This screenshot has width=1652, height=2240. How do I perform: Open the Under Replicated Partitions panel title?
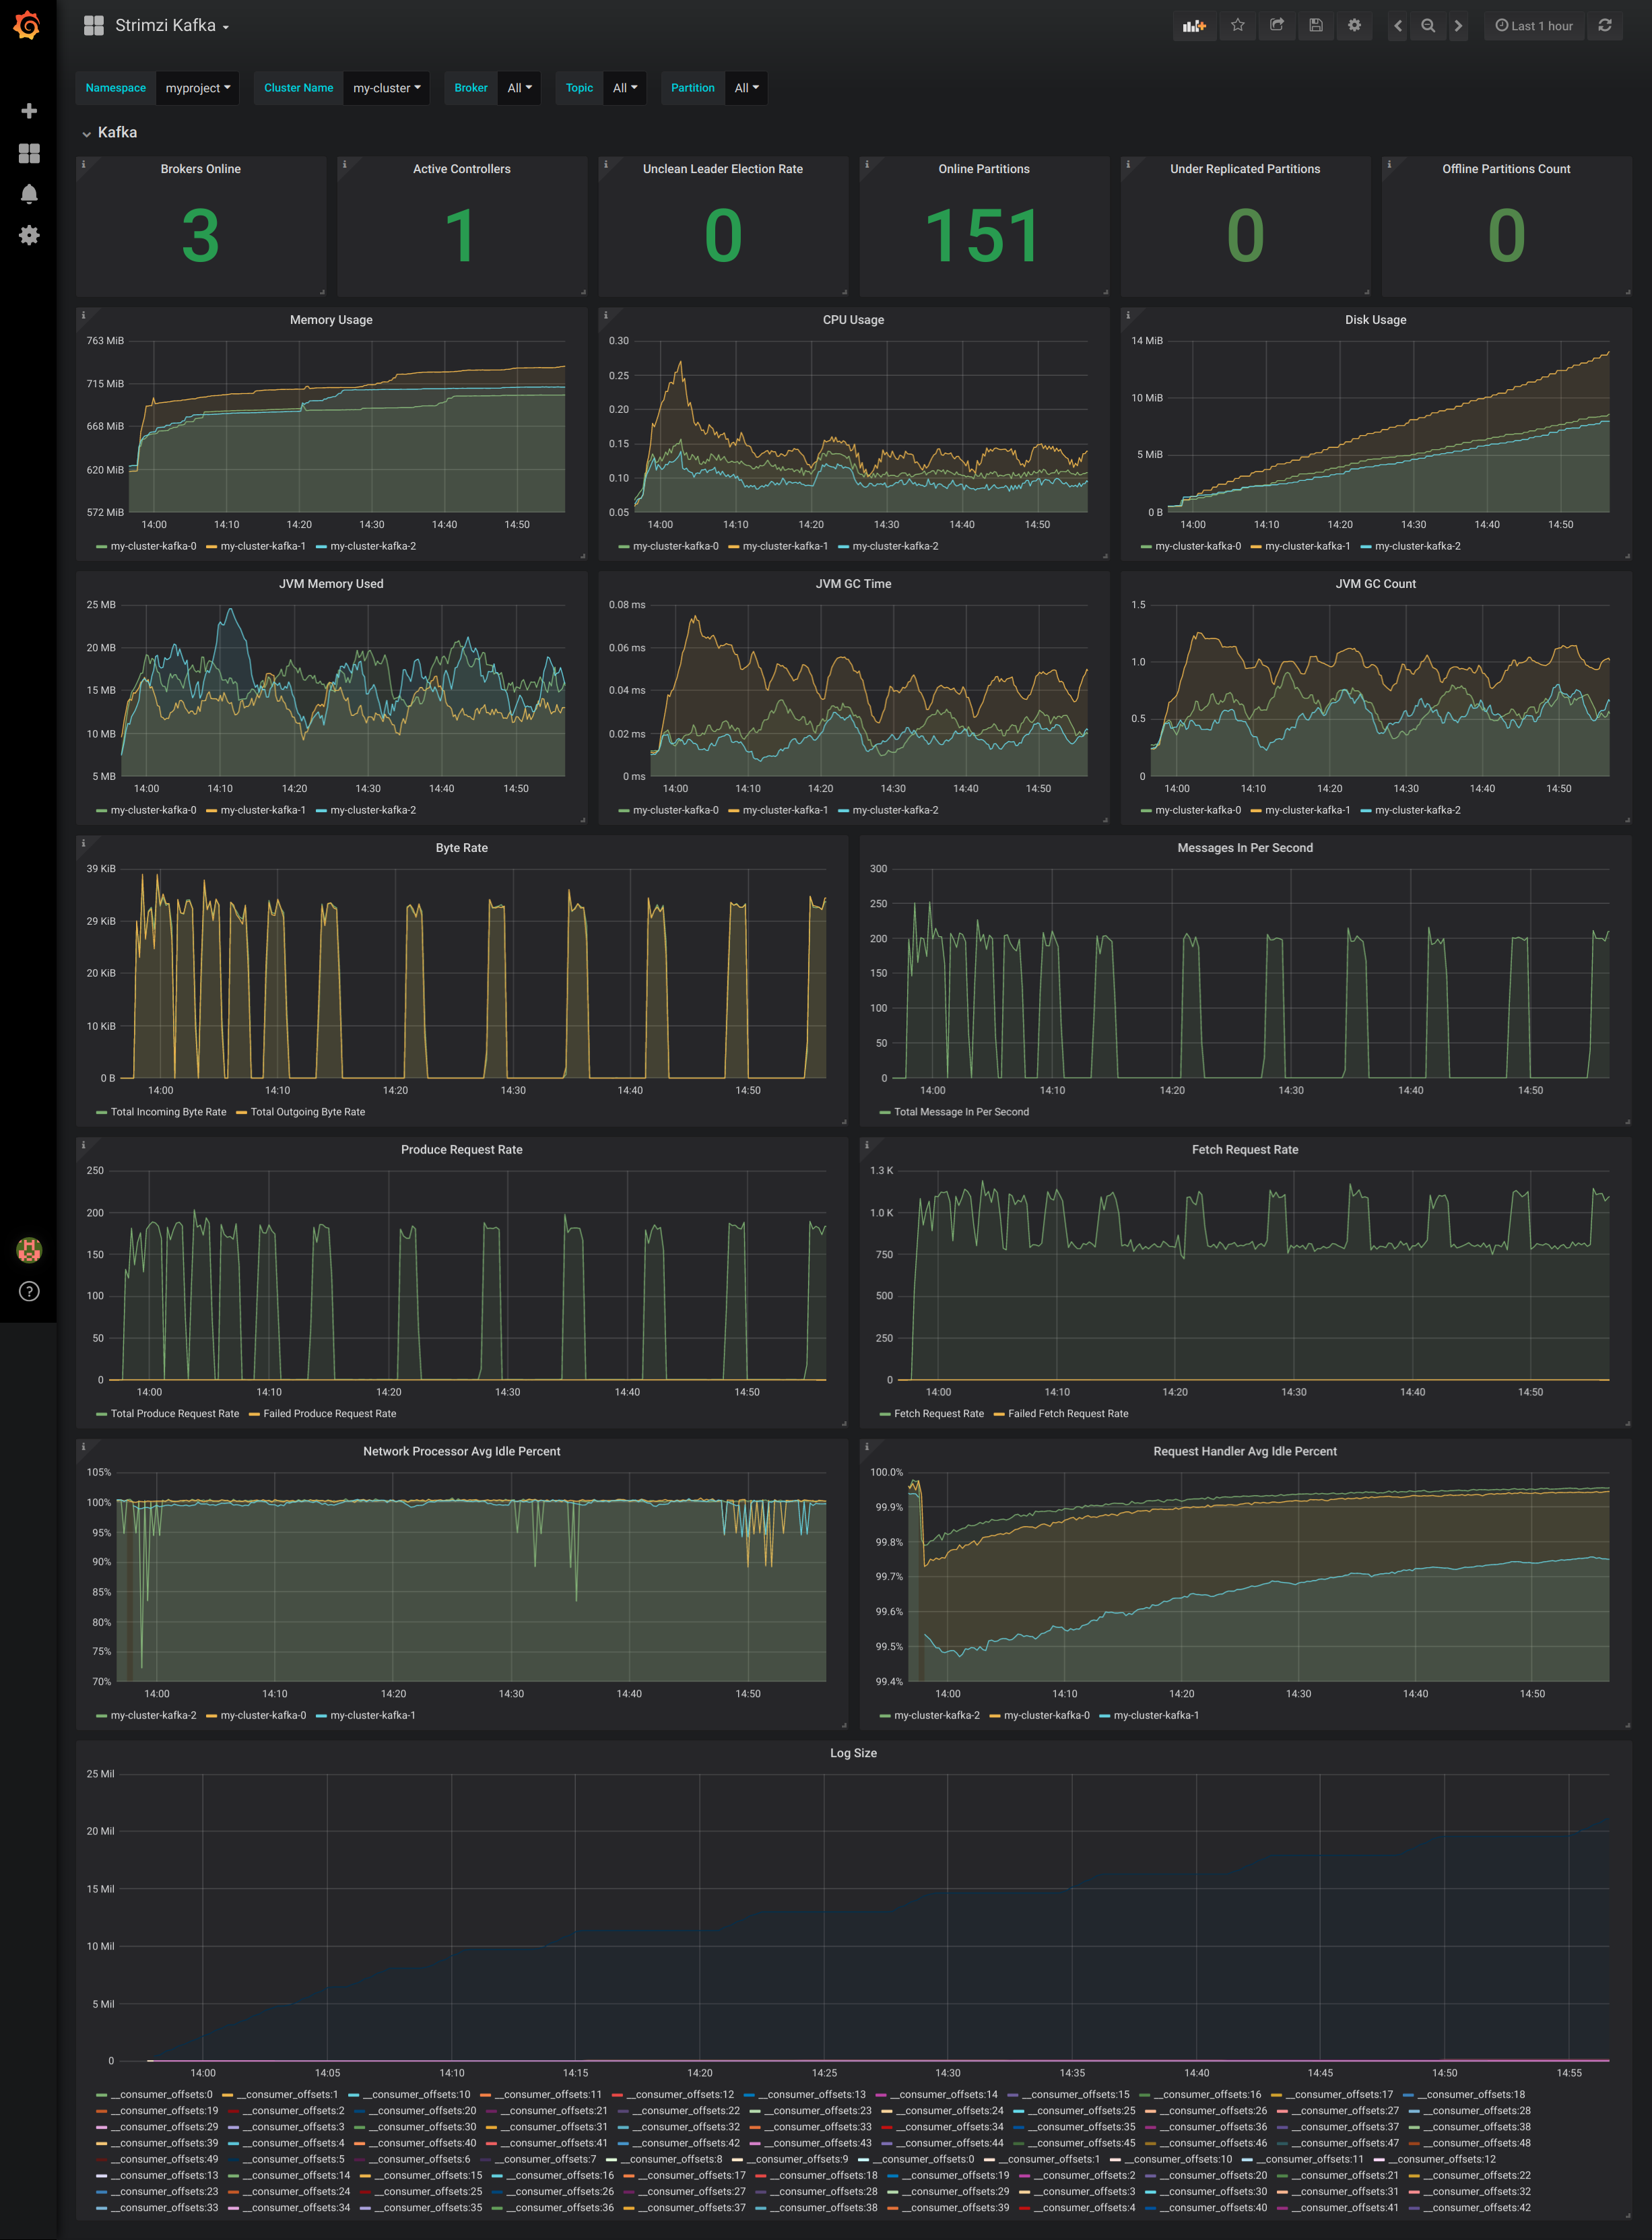tap(1245, 169)
